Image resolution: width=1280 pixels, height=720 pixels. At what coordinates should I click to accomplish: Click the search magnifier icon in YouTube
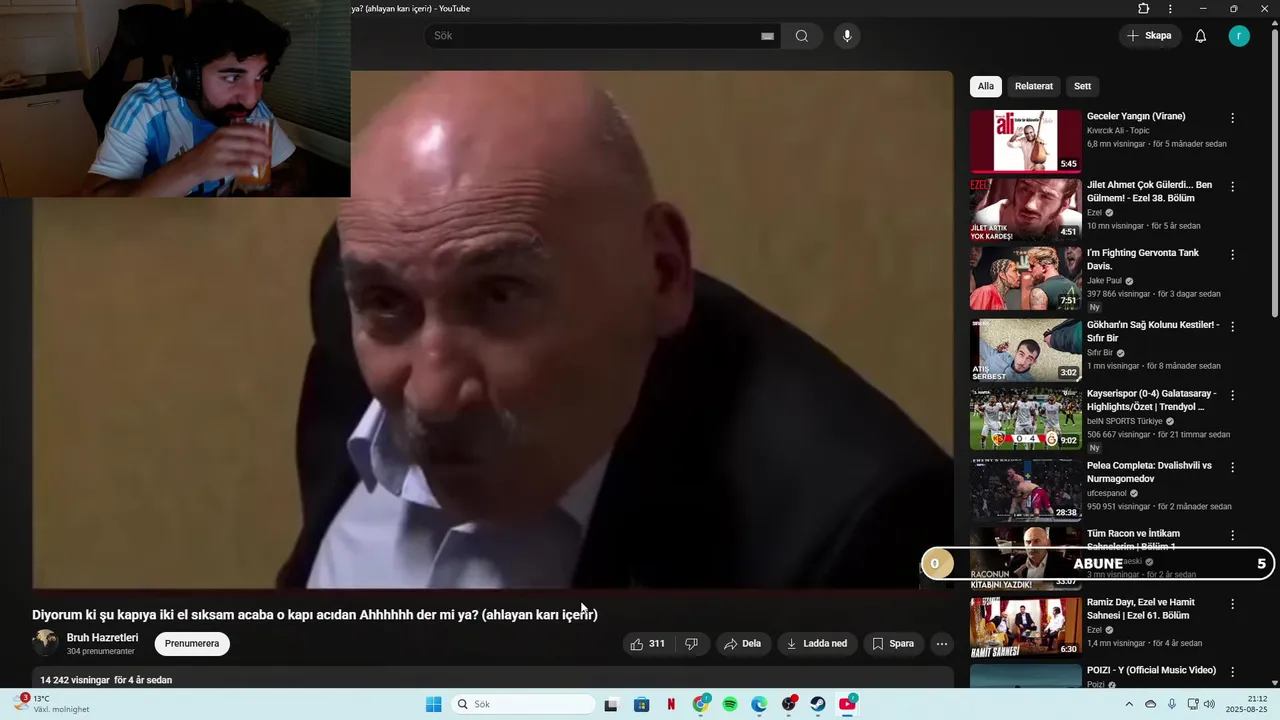click(x=802, y=36)
